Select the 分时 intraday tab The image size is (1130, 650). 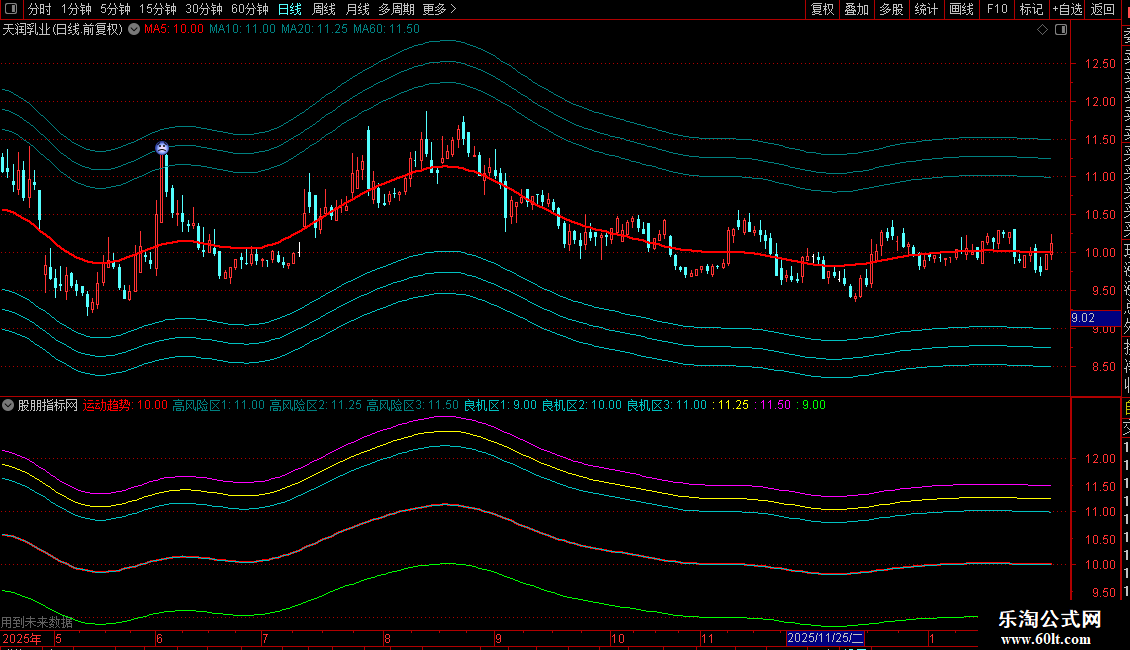(x=40, y=9)
